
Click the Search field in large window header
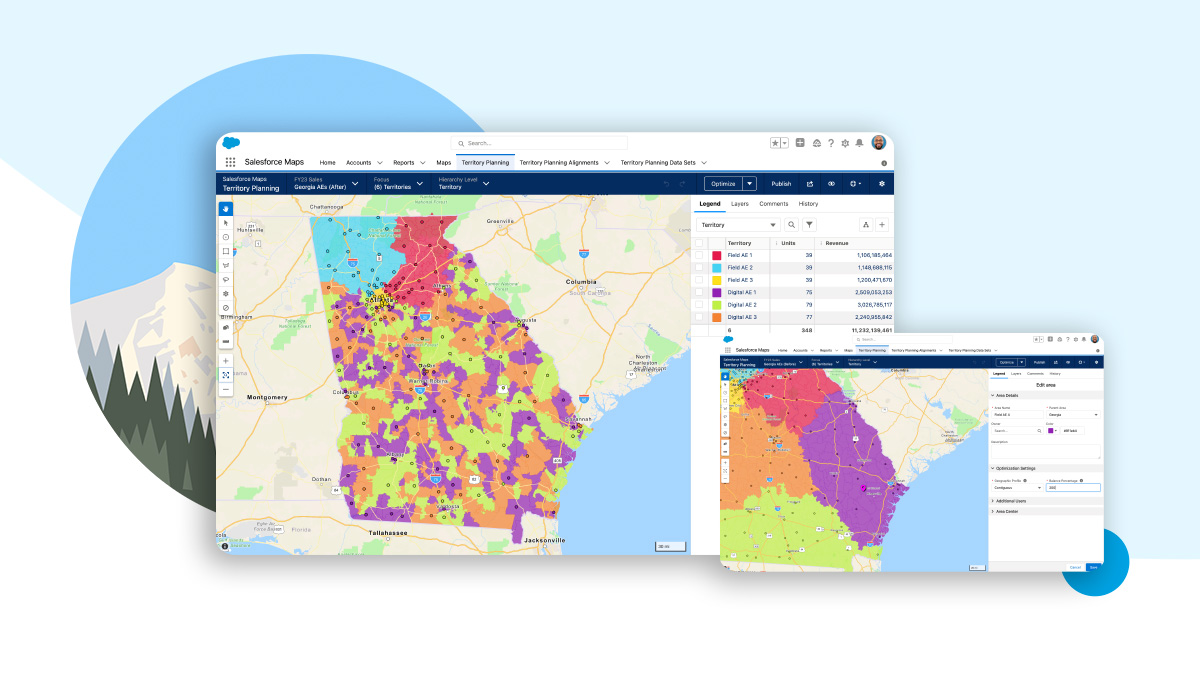(x=540, y=143)
